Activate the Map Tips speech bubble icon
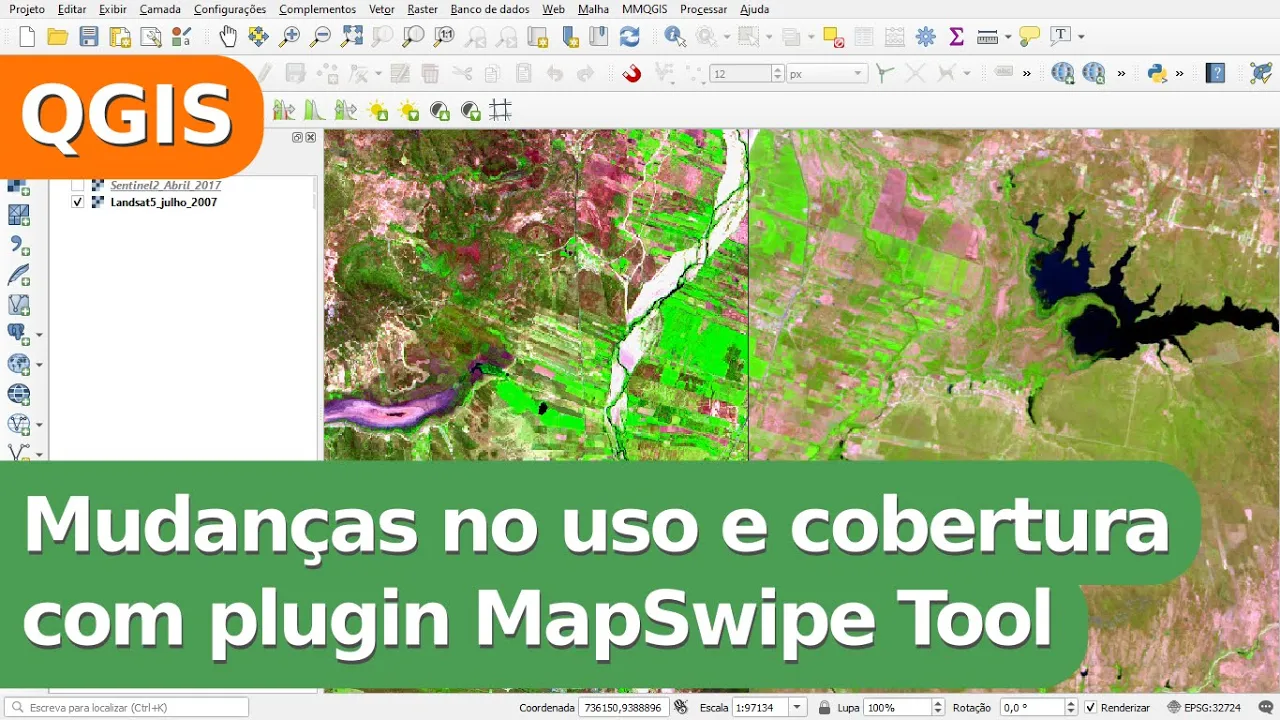1280x720 pixels. [1030, 37]
